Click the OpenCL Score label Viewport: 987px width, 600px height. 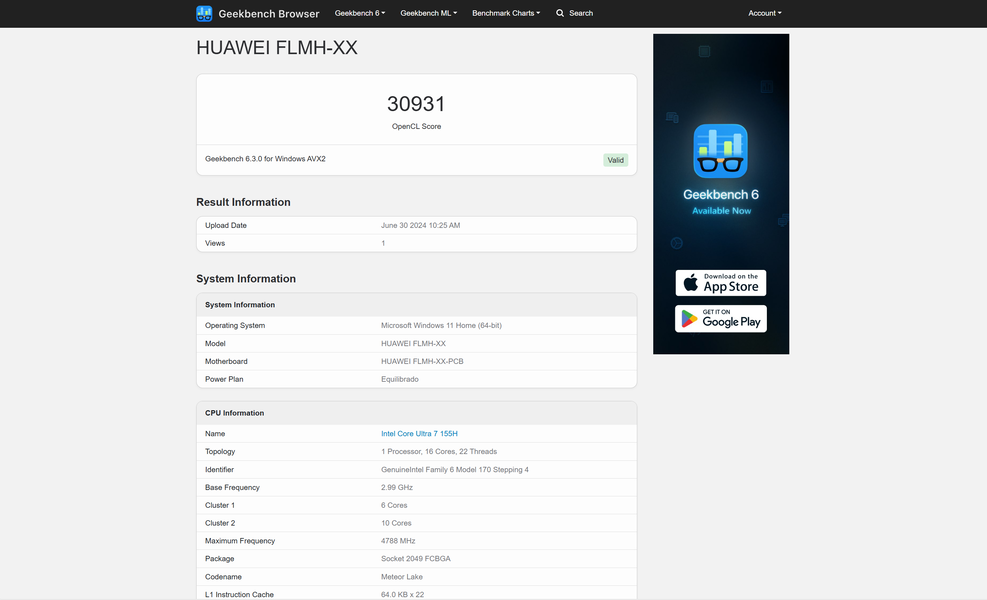point(416,127)
